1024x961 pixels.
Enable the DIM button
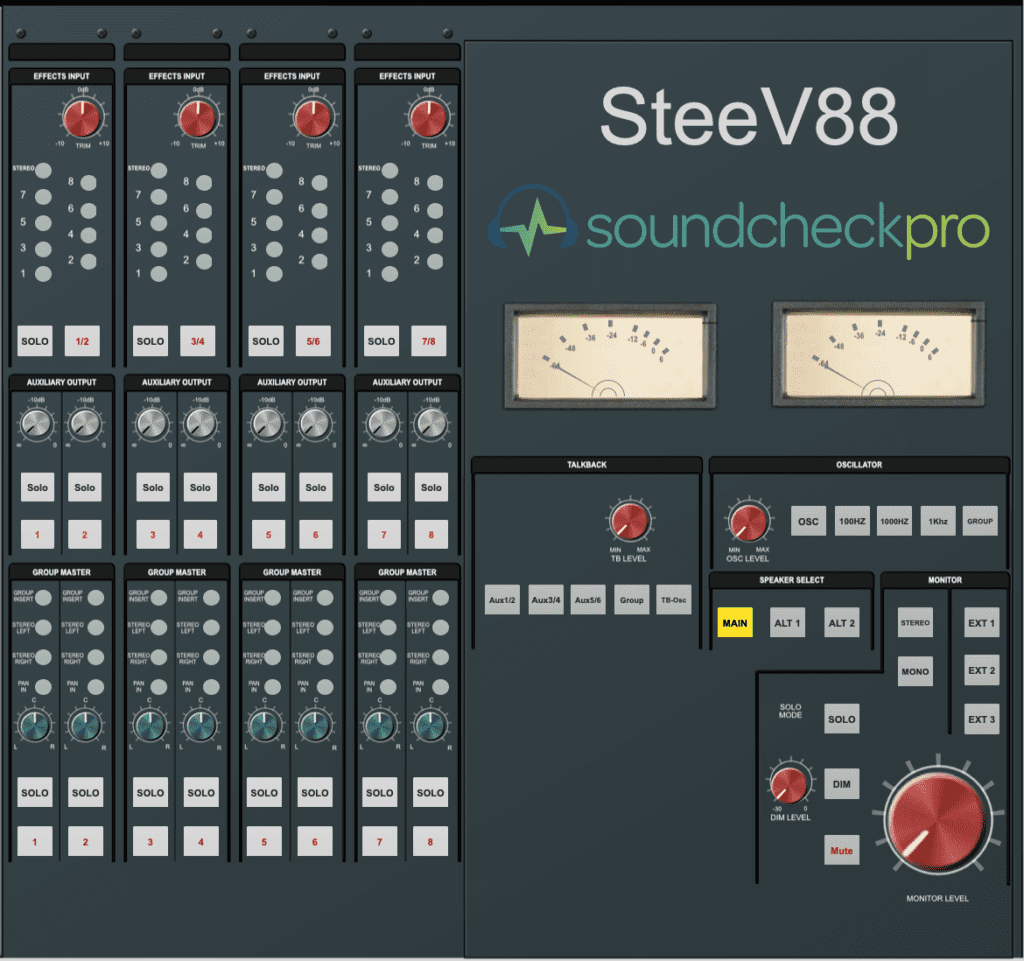(841, 784)
